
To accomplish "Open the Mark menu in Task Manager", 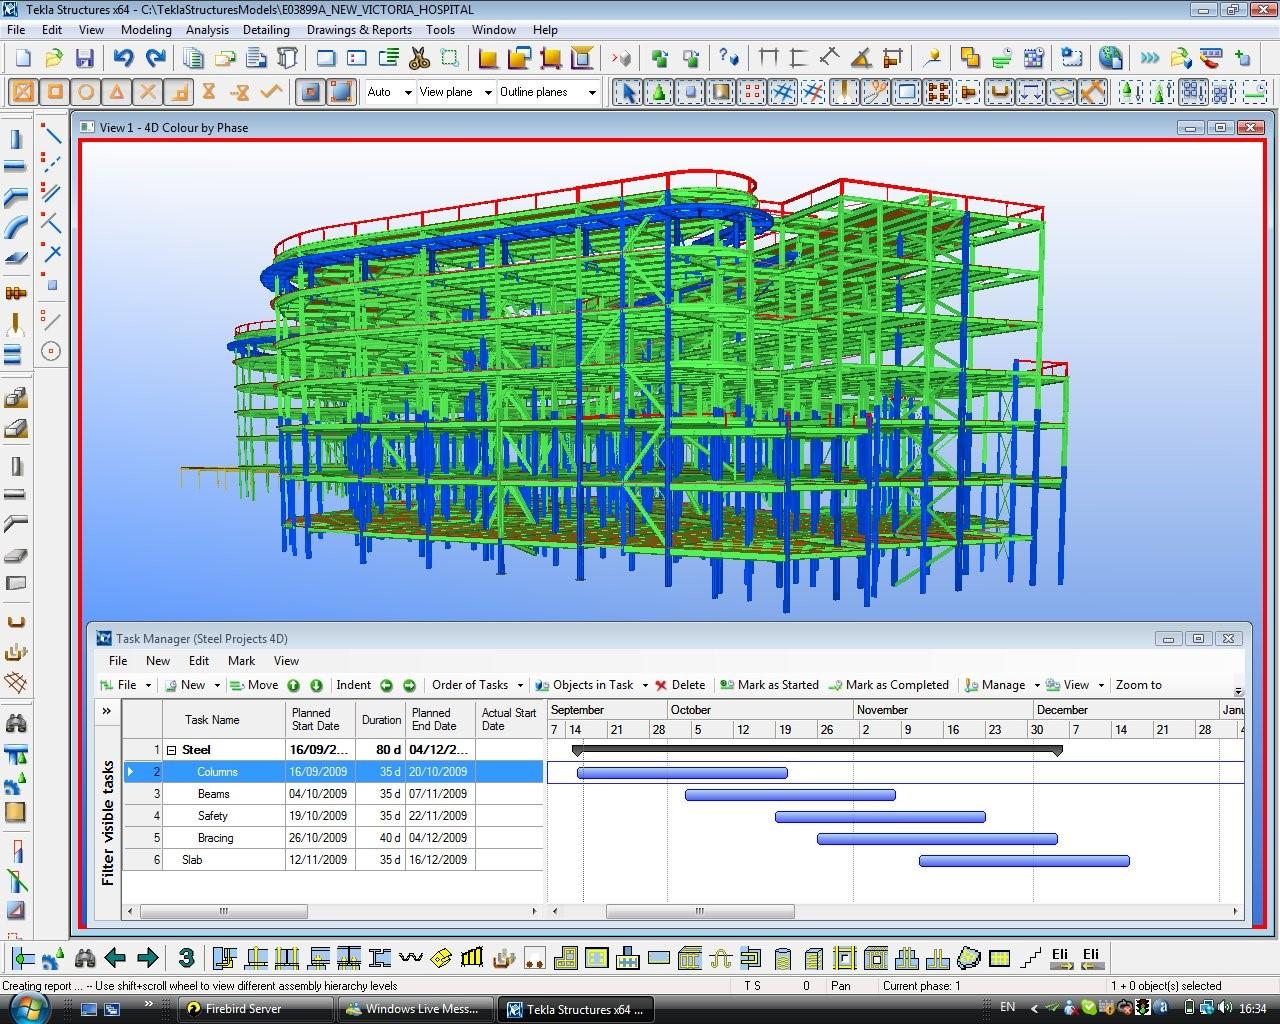I will pos(241,661).
